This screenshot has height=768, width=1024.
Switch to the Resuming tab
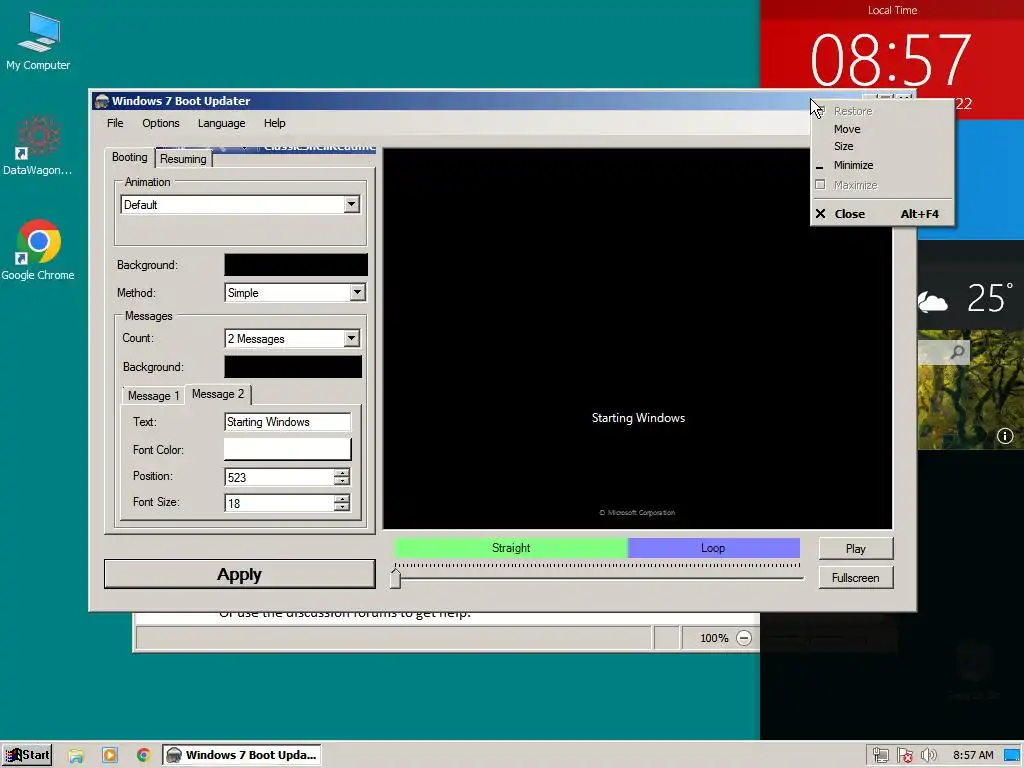[x=184, y=159]
